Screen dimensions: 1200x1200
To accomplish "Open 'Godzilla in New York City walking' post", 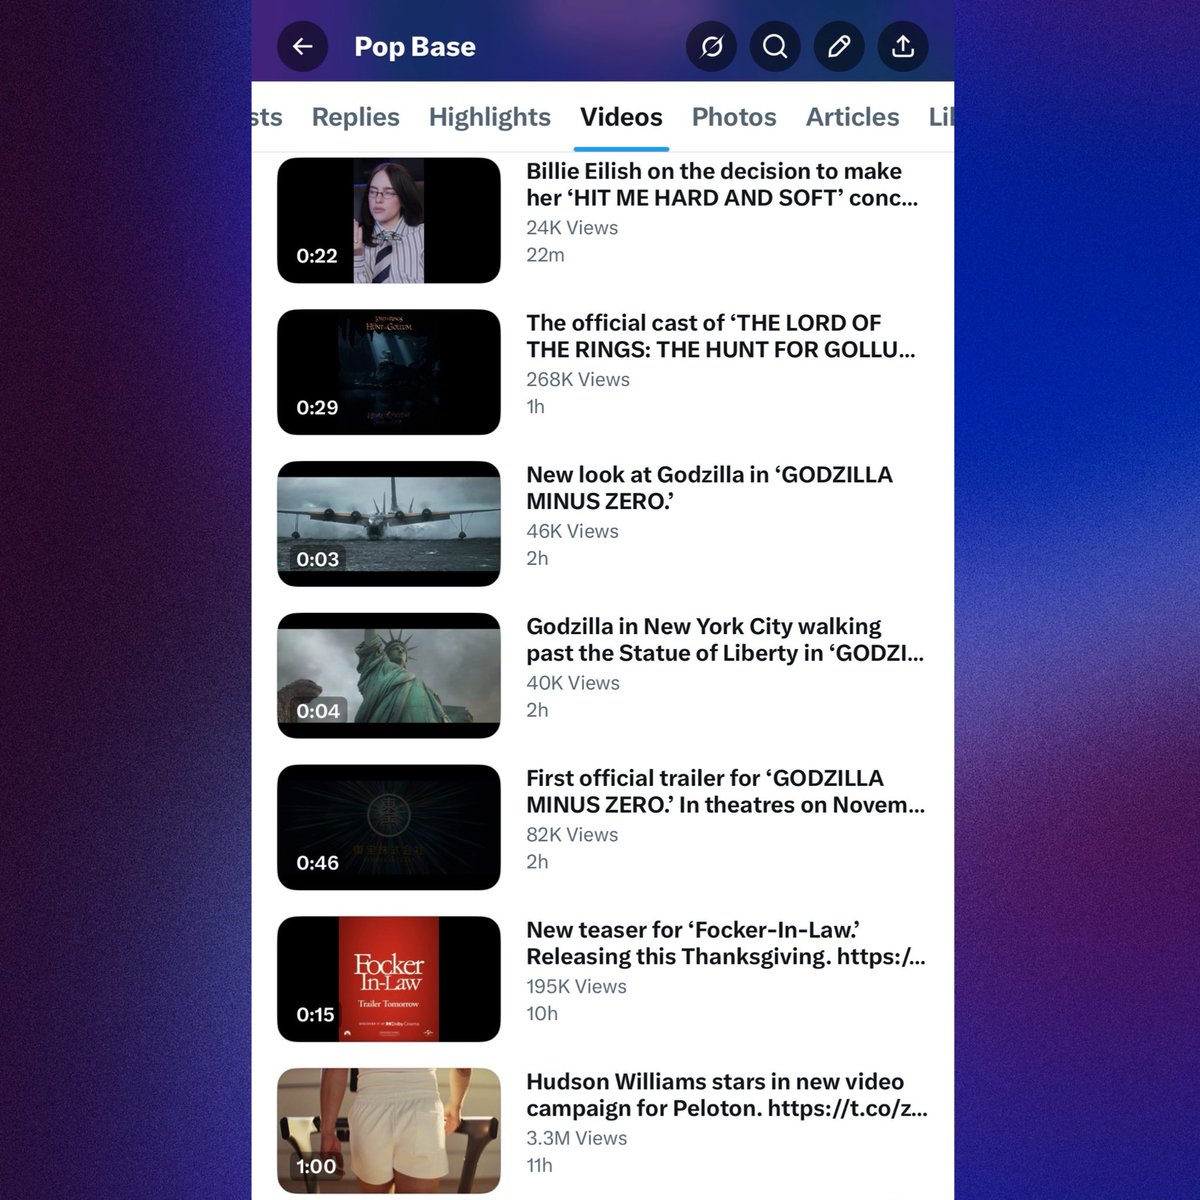I will click(x=725, y=640).
